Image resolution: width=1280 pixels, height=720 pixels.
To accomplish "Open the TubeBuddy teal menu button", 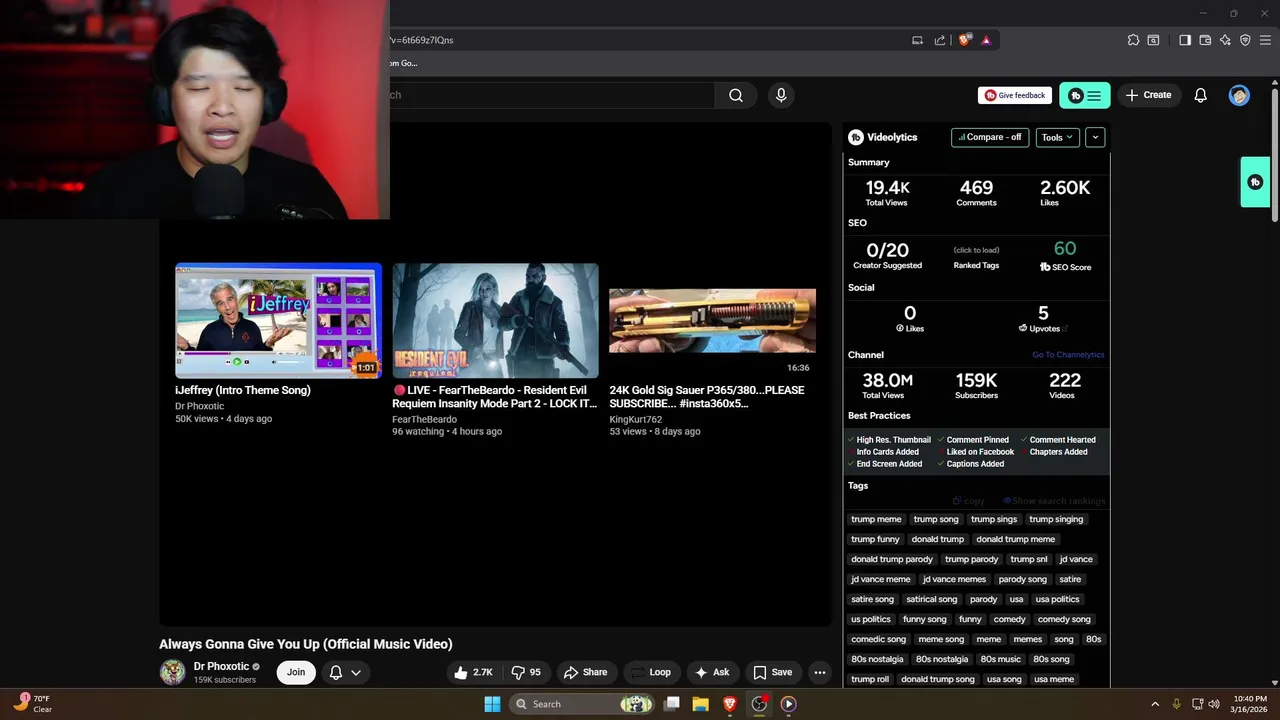I will pos(1085,95).
